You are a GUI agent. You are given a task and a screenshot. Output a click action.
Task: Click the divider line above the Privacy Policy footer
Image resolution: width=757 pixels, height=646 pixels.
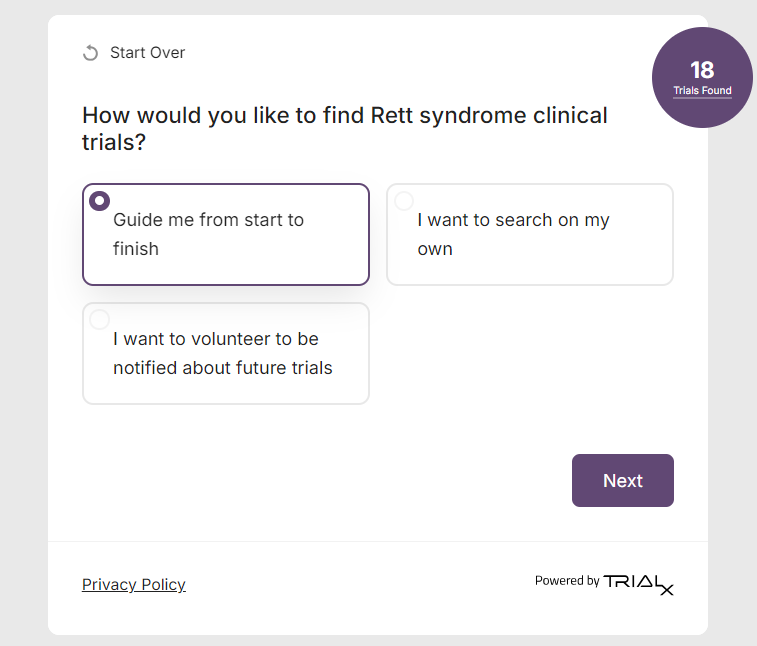pyautogui.click(x=378, y=541)
